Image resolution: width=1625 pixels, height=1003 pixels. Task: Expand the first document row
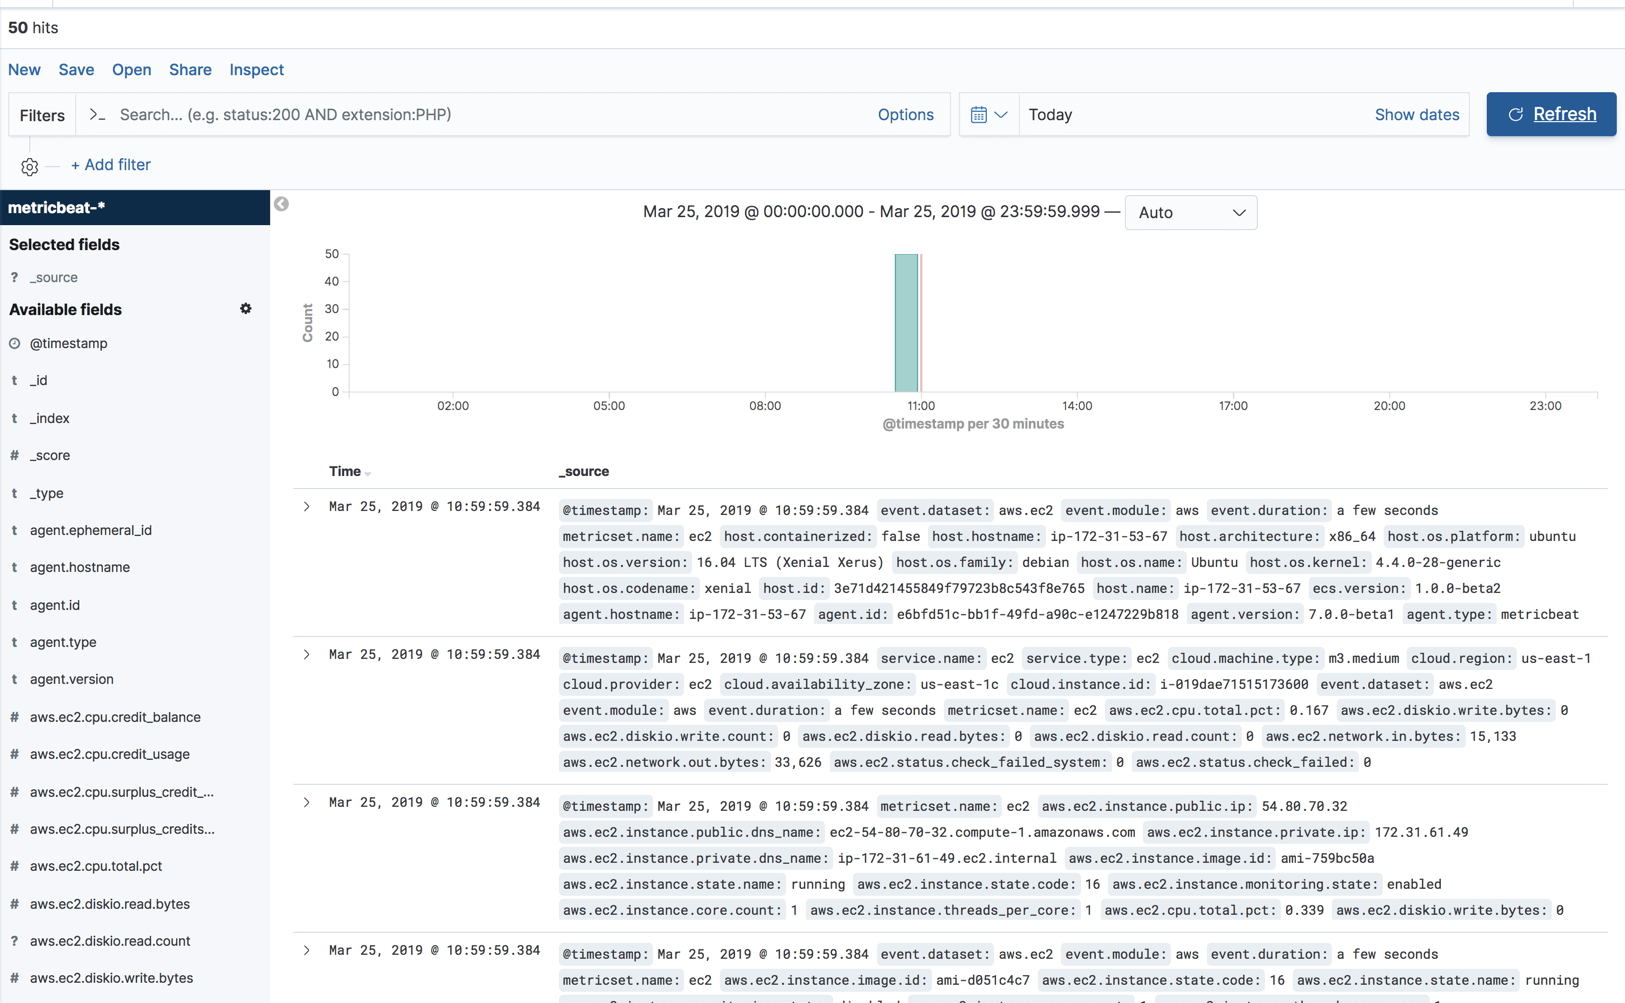[x=307, y=507]
